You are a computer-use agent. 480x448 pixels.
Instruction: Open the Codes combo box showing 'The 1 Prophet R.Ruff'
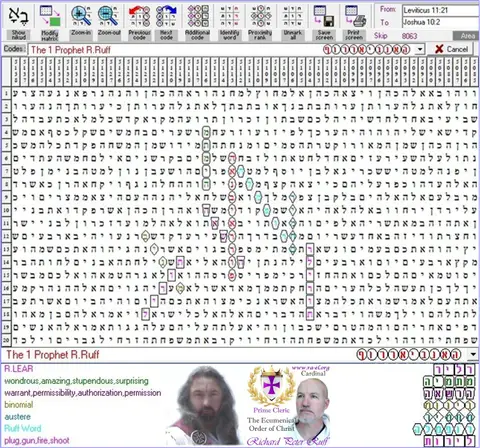tap(226, 50)
